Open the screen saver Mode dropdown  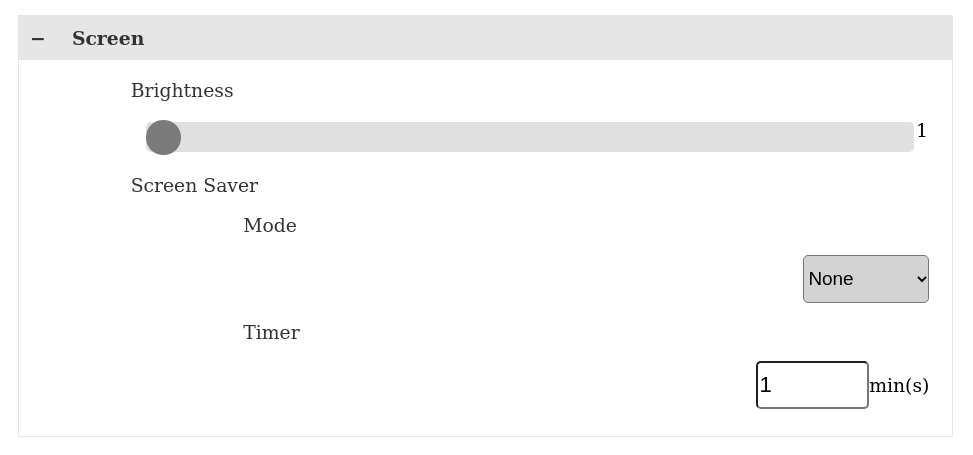point(865,279)
